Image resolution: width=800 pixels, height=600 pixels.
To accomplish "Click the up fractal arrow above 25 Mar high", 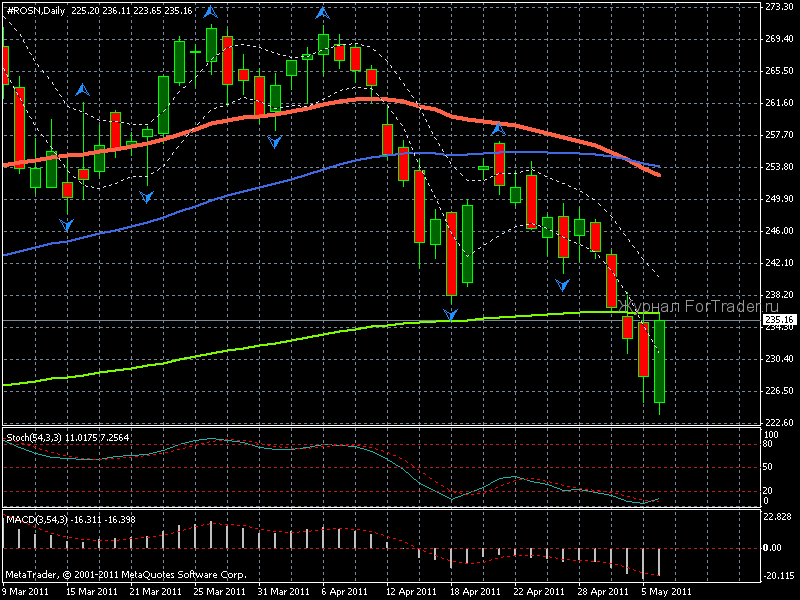I will tap(210, 12).
